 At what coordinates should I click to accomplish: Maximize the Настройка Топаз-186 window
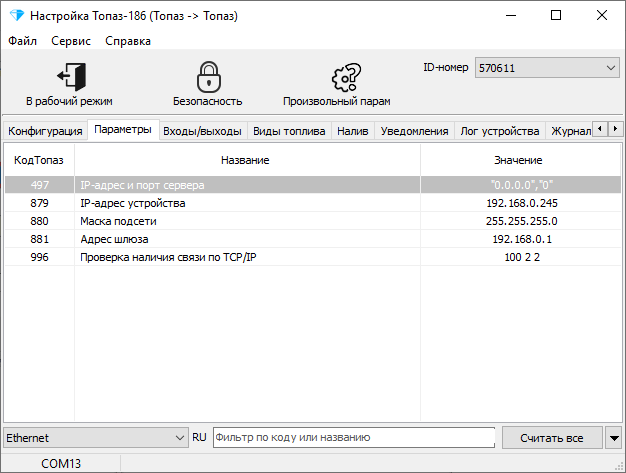coord(556,16)
